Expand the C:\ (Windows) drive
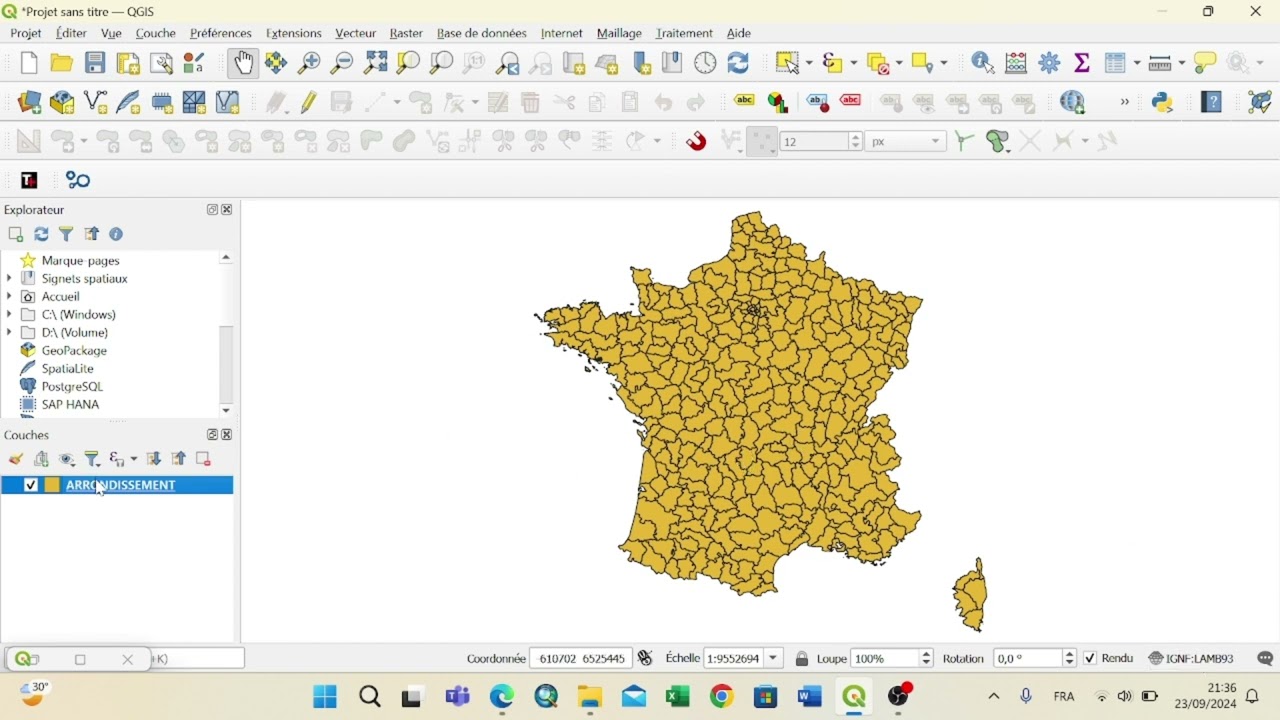The width and height of the screenshot is (1280, 720). tap(11, 316)
